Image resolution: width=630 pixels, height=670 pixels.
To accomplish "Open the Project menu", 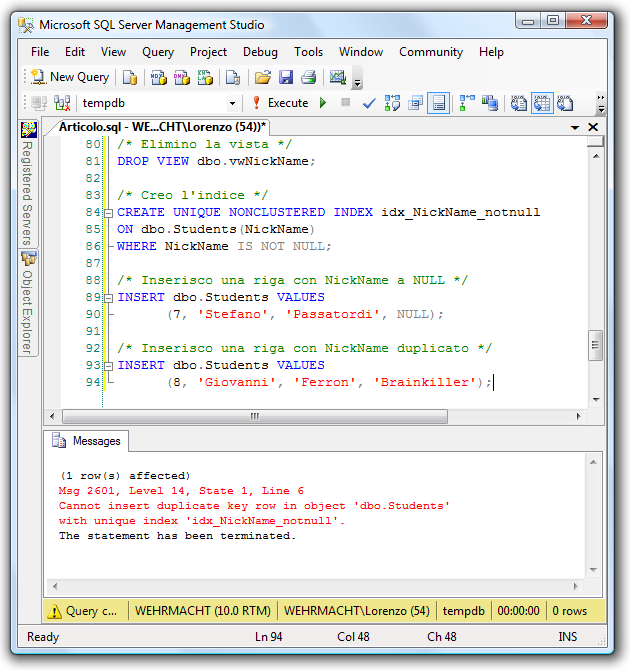I will (208, 52).
